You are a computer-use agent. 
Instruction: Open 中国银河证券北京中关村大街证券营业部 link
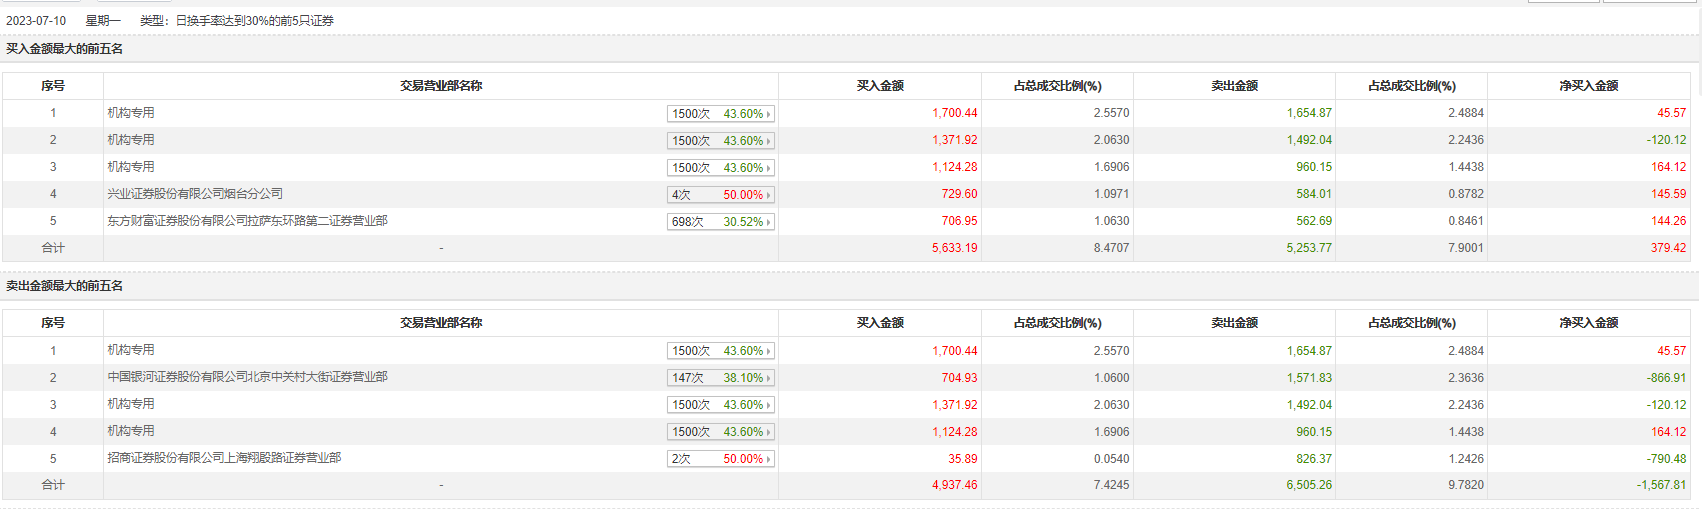point(247,377)
